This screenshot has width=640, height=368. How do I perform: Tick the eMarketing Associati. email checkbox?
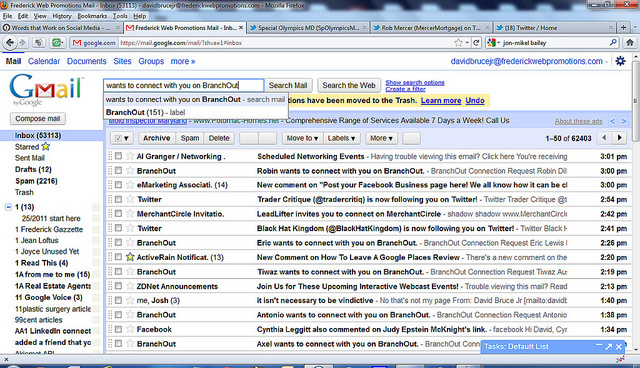[118, 184]
